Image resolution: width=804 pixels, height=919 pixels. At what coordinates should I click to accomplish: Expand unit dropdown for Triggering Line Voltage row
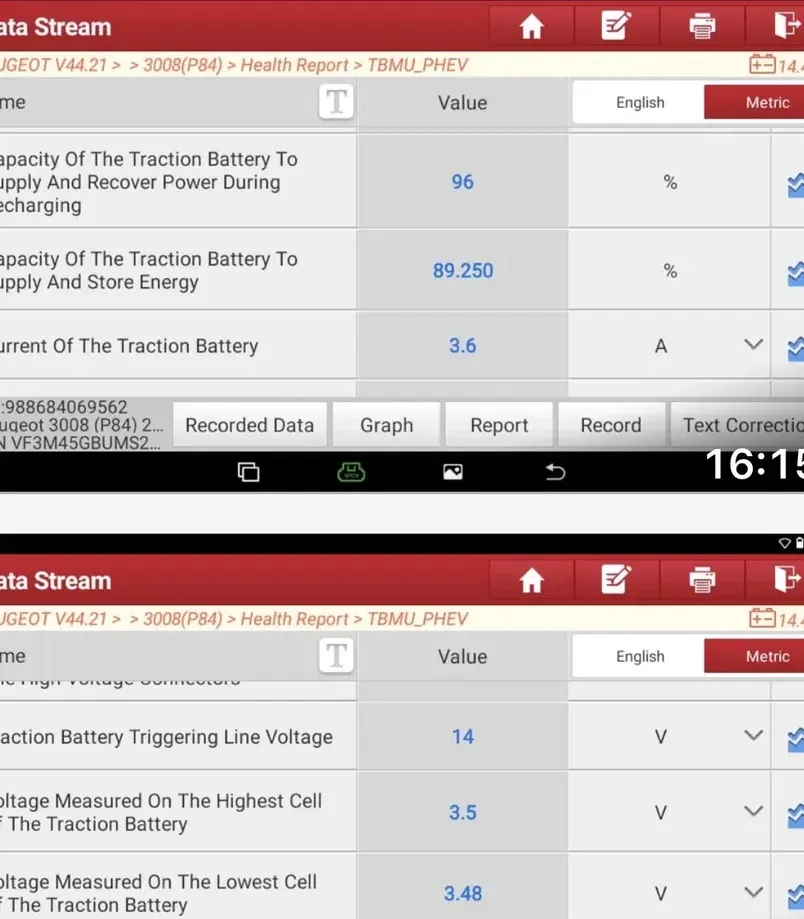[x=754, y=735]
